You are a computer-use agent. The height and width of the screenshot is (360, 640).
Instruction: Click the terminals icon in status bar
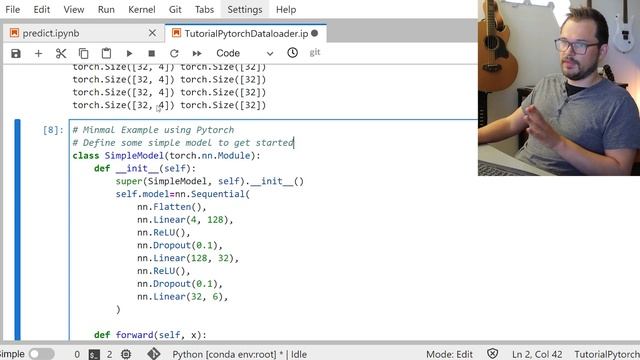(x=94, y=354)
